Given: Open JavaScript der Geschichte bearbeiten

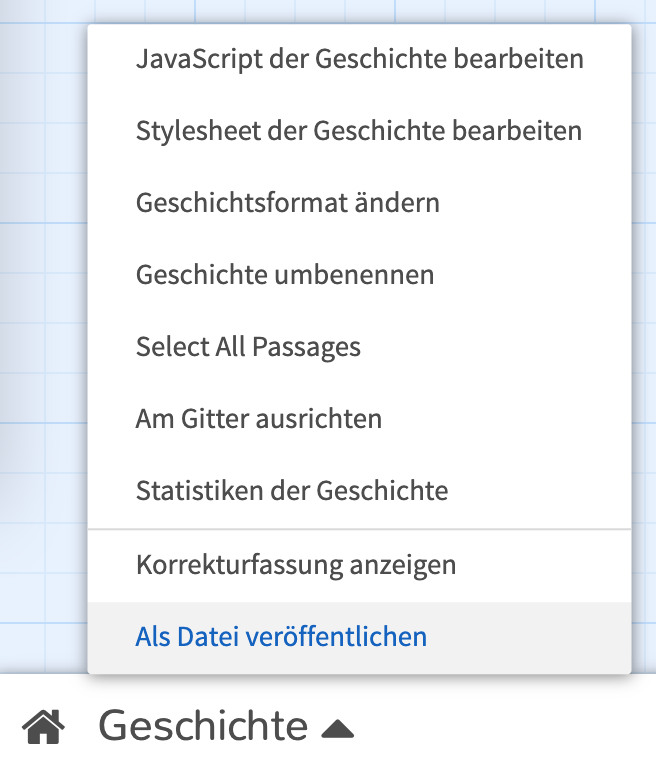Looking at the screenshot, I should (359, 59).
